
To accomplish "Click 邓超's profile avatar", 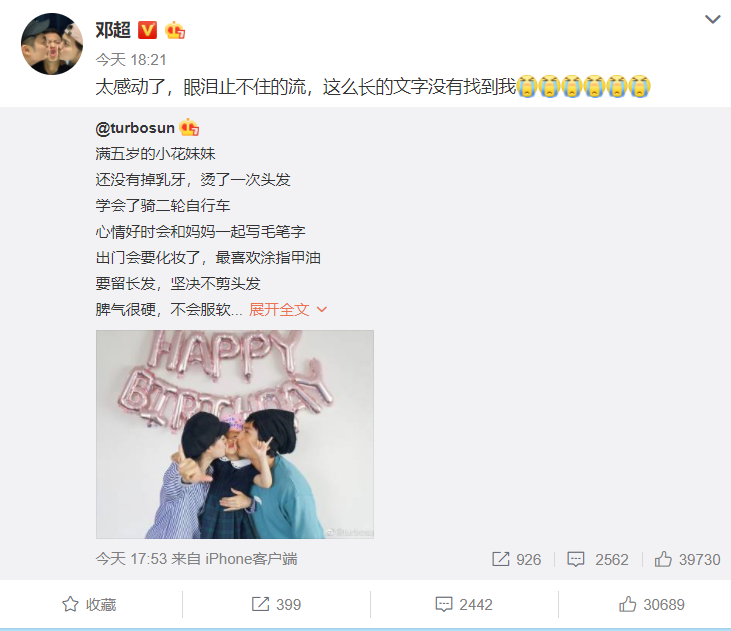I will (52, 44).
